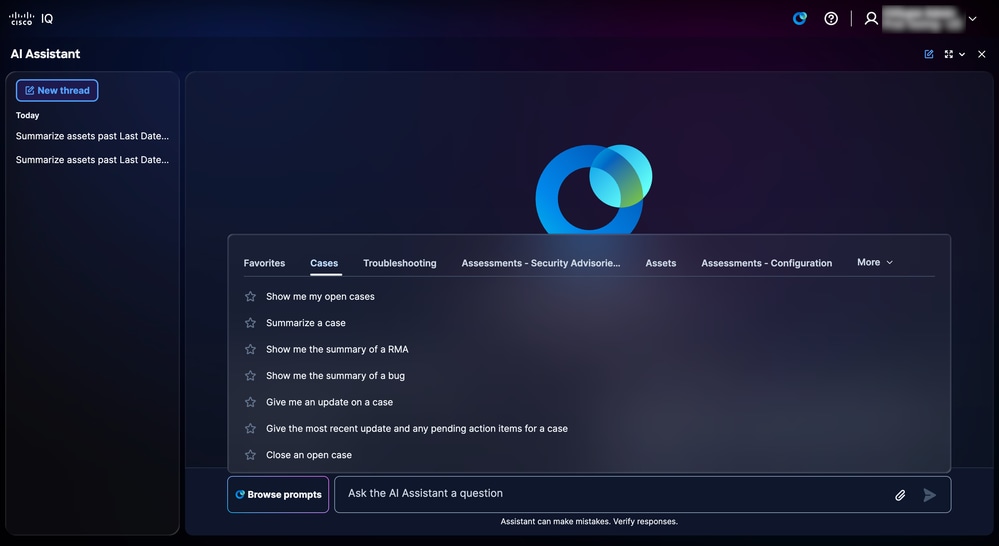
Task: Open first 'Summarize assets past Last Date' thread
Action: [x=92, y=136]
